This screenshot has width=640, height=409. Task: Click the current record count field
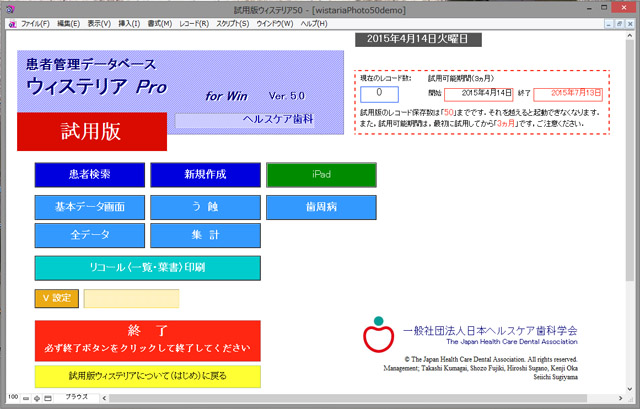point(379,93)
